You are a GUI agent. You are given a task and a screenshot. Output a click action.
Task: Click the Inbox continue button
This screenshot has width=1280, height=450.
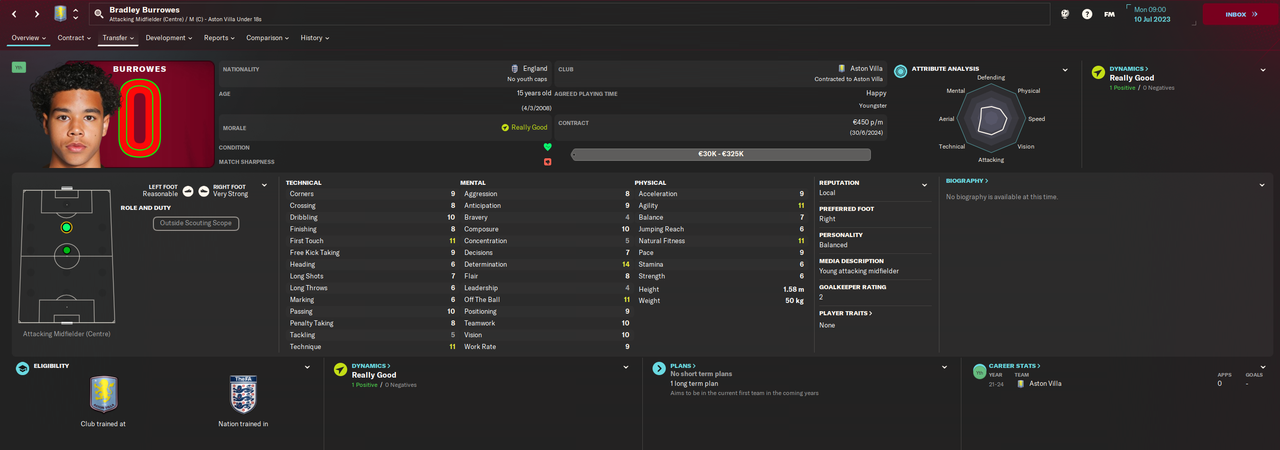1241,14
